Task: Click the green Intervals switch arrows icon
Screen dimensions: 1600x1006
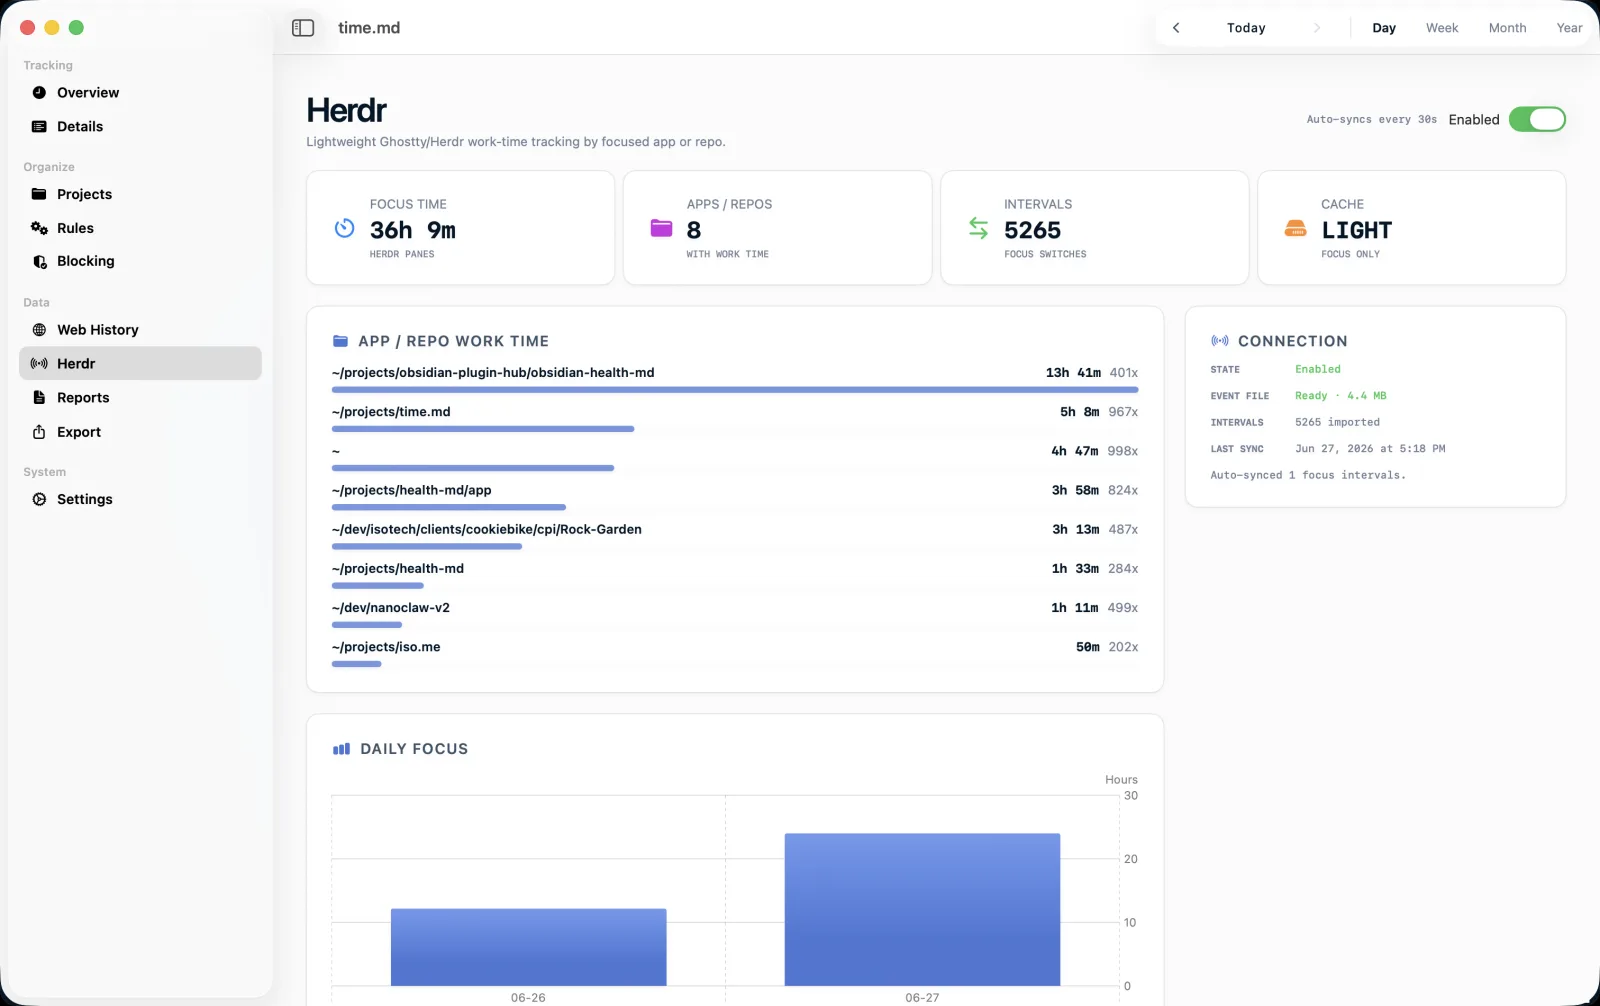Action: (978, 228)
